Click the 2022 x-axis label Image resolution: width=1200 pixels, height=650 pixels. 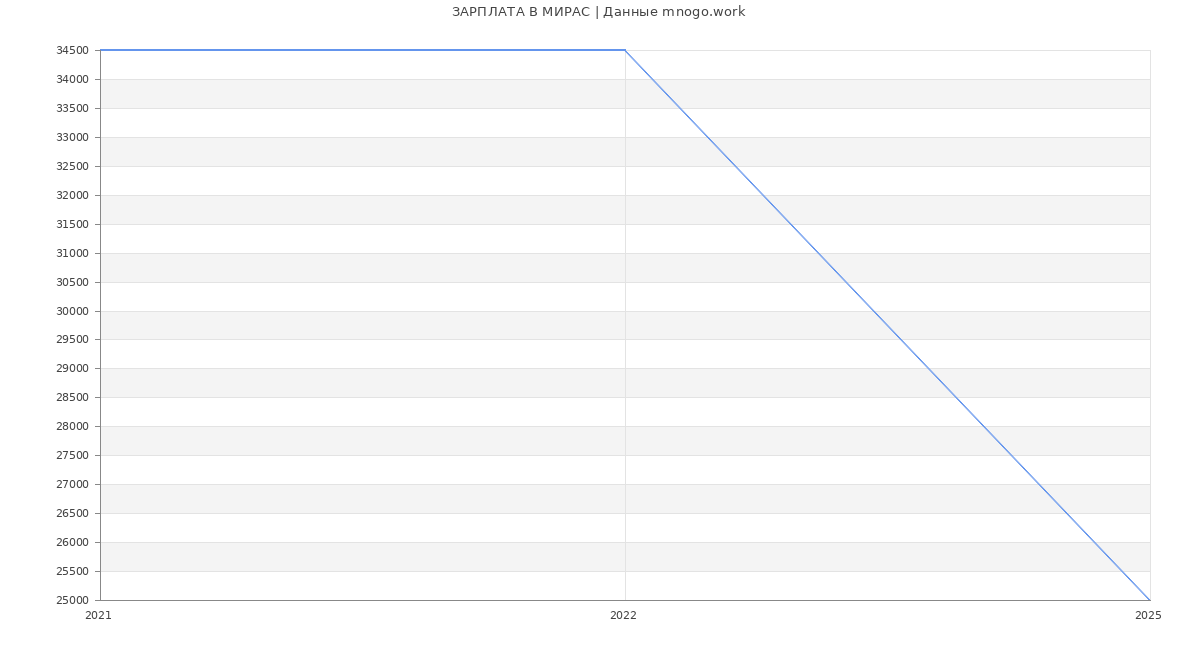pyautogui.click(x=623, y=616)
